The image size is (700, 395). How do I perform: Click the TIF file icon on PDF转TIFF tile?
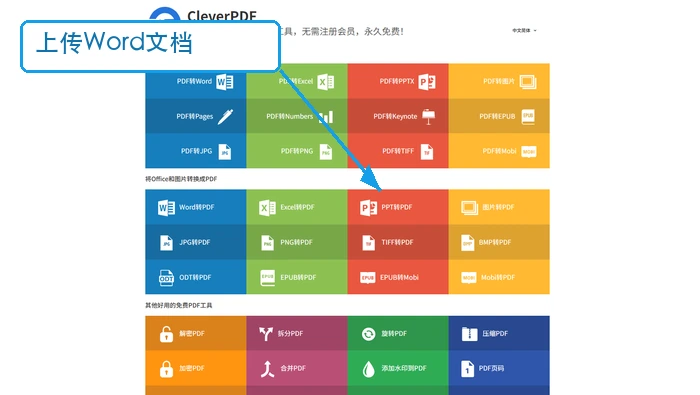tap(427, 152)
